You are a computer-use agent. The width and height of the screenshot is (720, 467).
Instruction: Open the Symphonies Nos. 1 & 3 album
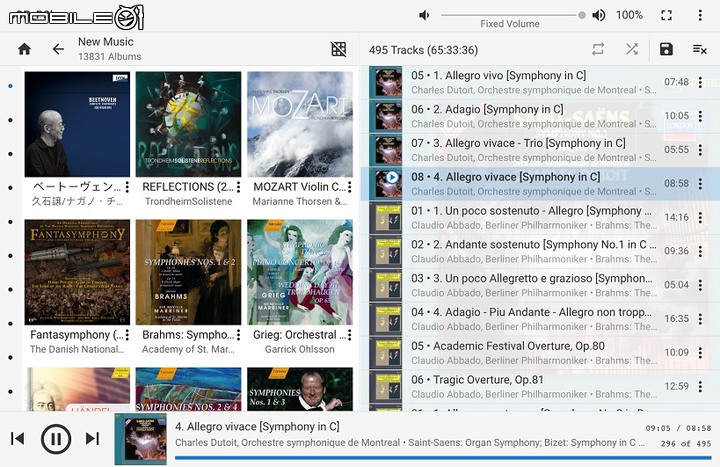300,389
